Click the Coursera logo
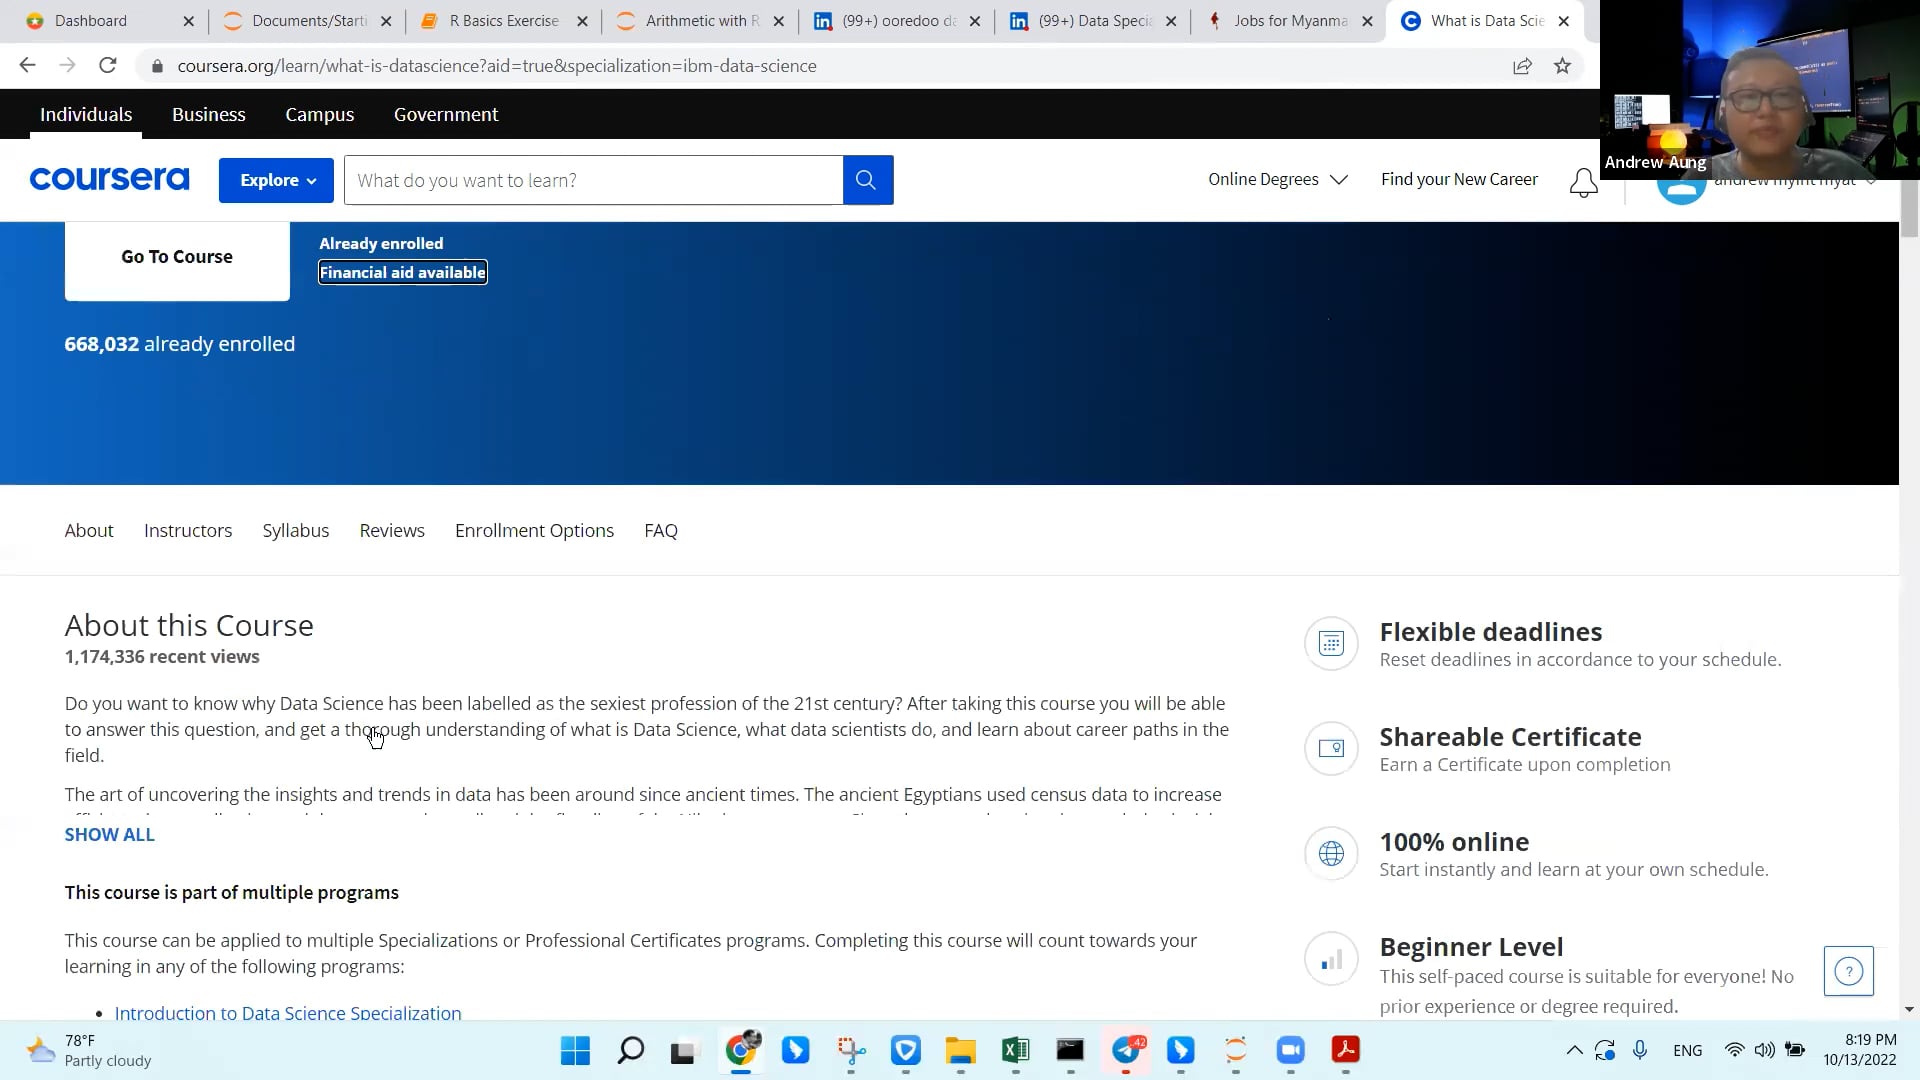Viewport: 1920px width, 1080px height. tap(109, 180)
